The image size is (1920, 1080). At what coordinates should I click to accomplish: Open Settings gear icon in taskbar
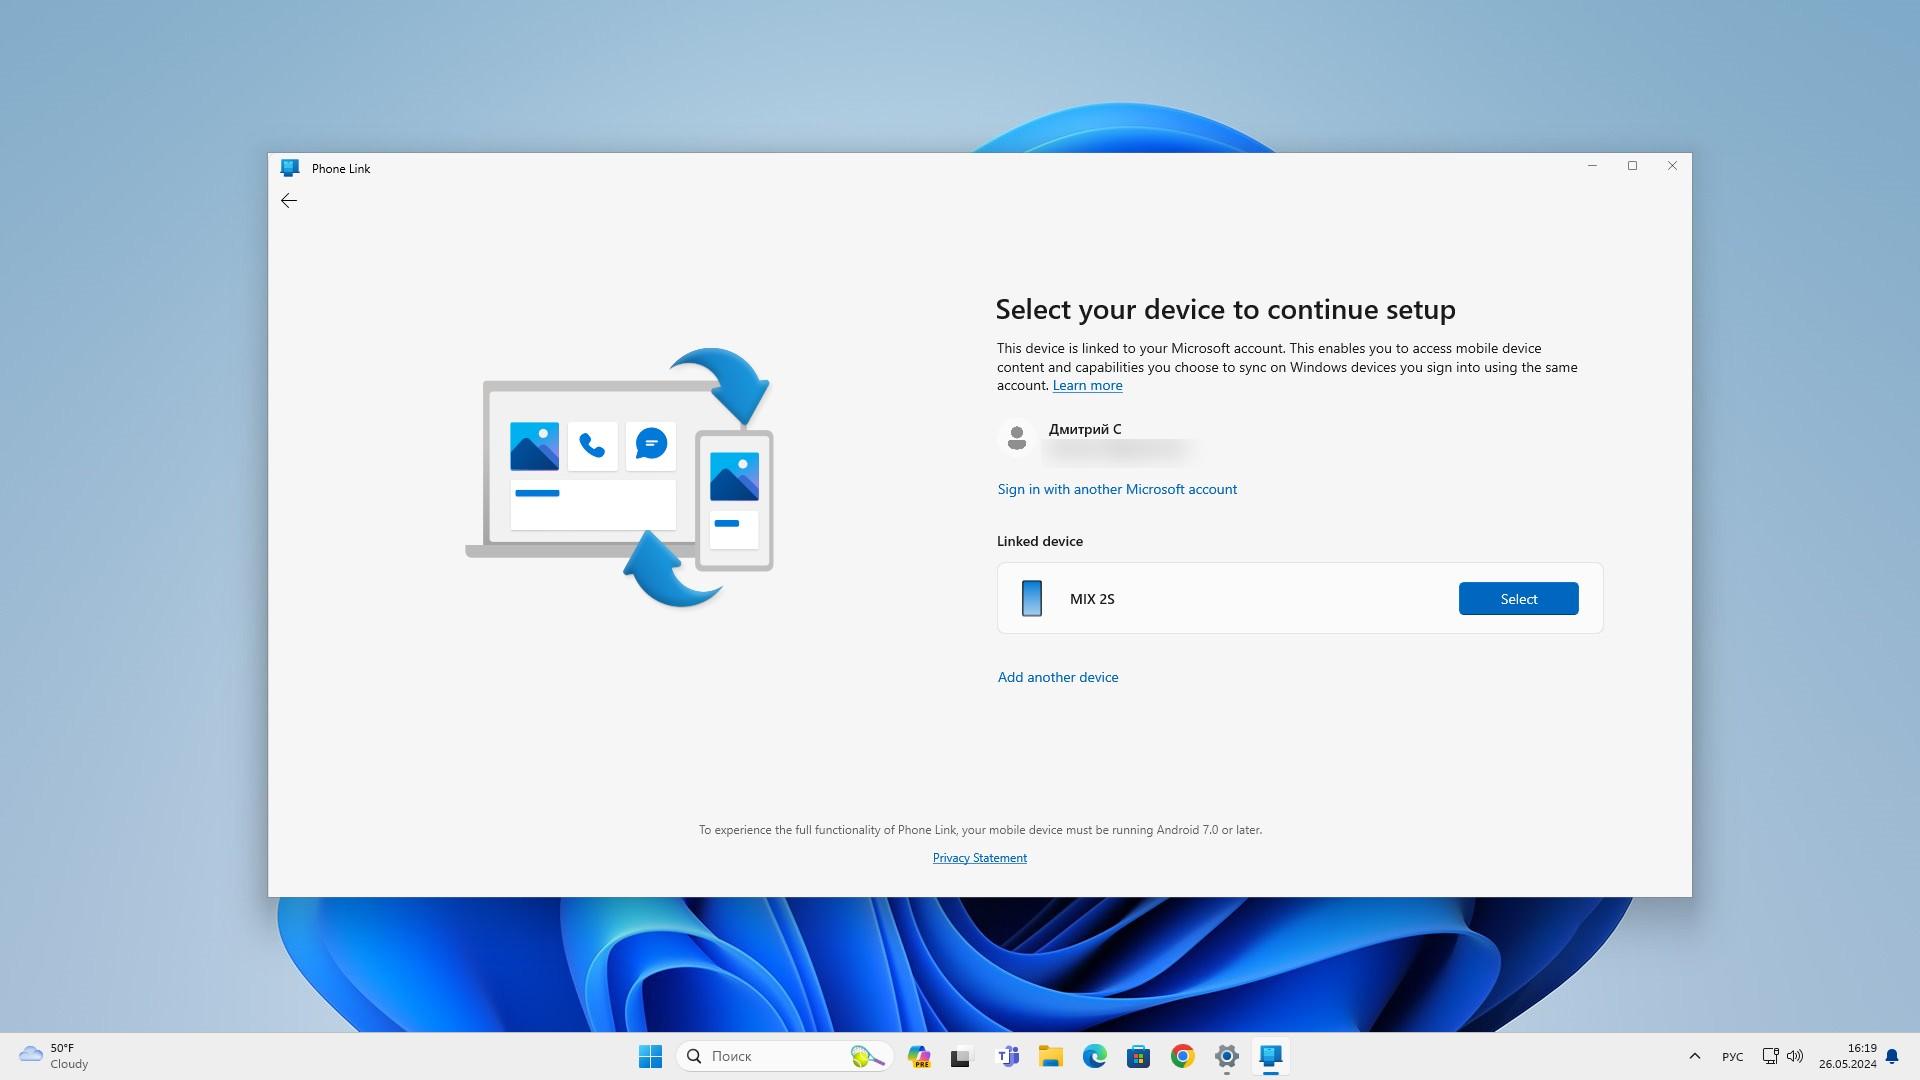click(x=1226, y=1055)
